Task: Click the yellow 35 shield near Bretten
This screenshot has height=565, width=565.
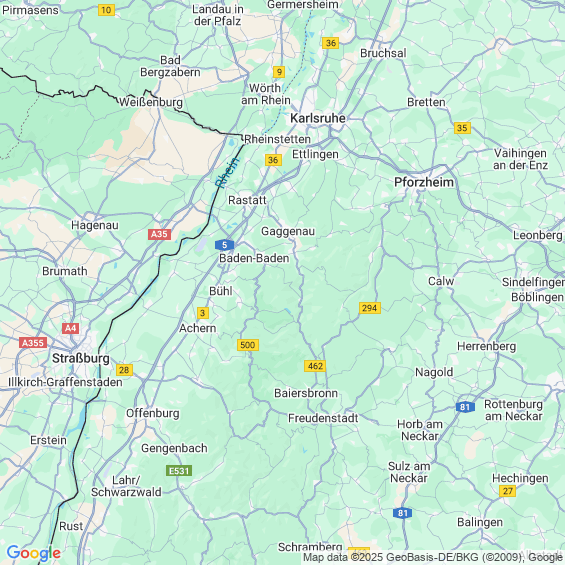Action: (462, 128)
